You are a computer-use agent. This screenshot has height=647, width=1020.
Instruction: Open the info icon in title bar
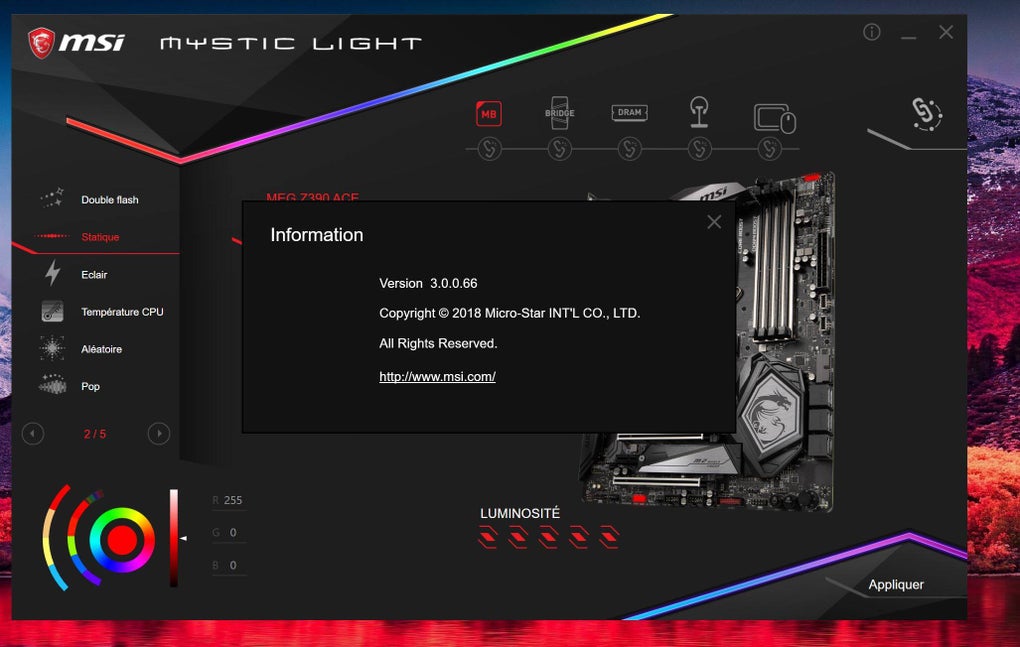[x=872, y=32]
